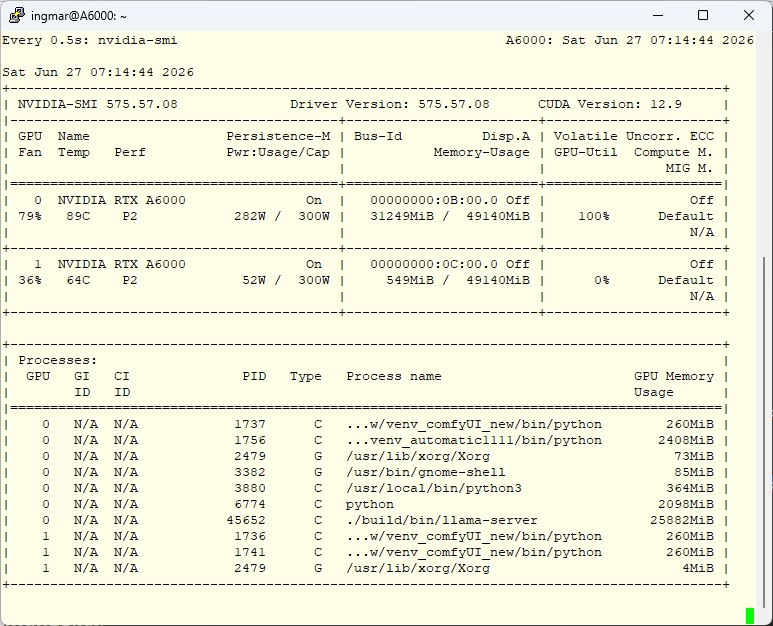Screen dimensions: 773x626
Task: Click the 'Process name' column header
Action: (394, 377)
